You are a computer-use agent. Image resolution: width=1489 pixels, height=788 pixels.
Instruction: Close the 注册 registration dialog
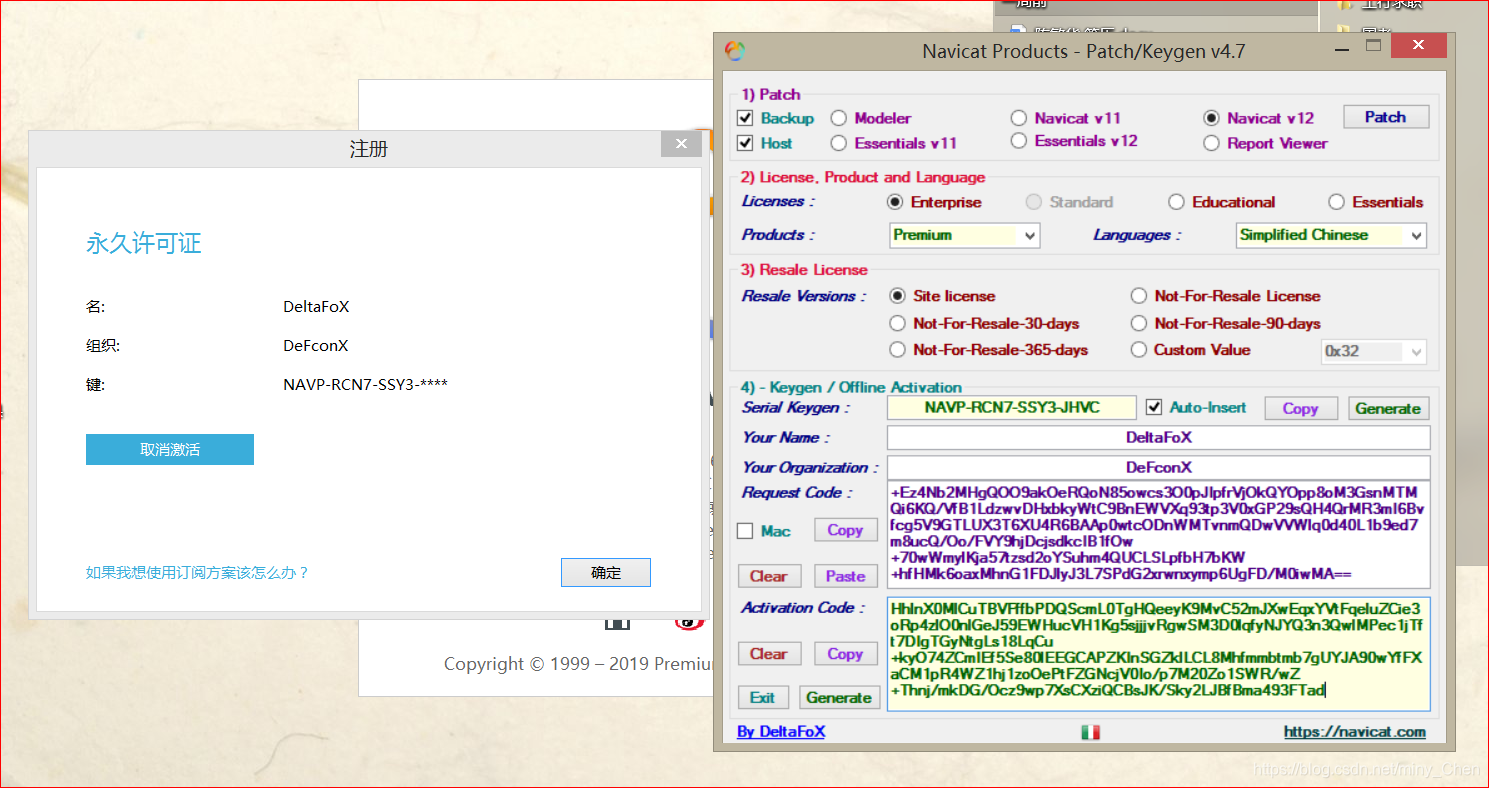681,145
